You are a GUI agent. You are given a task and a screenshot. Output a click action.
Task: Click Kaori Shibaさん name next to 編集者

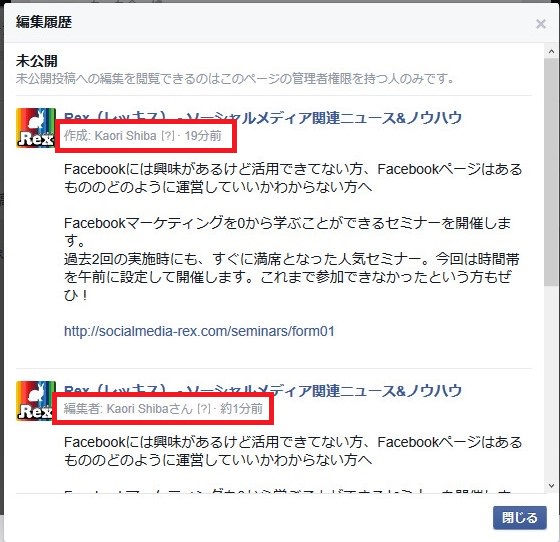pyautogui.click(x=150, y=408)
